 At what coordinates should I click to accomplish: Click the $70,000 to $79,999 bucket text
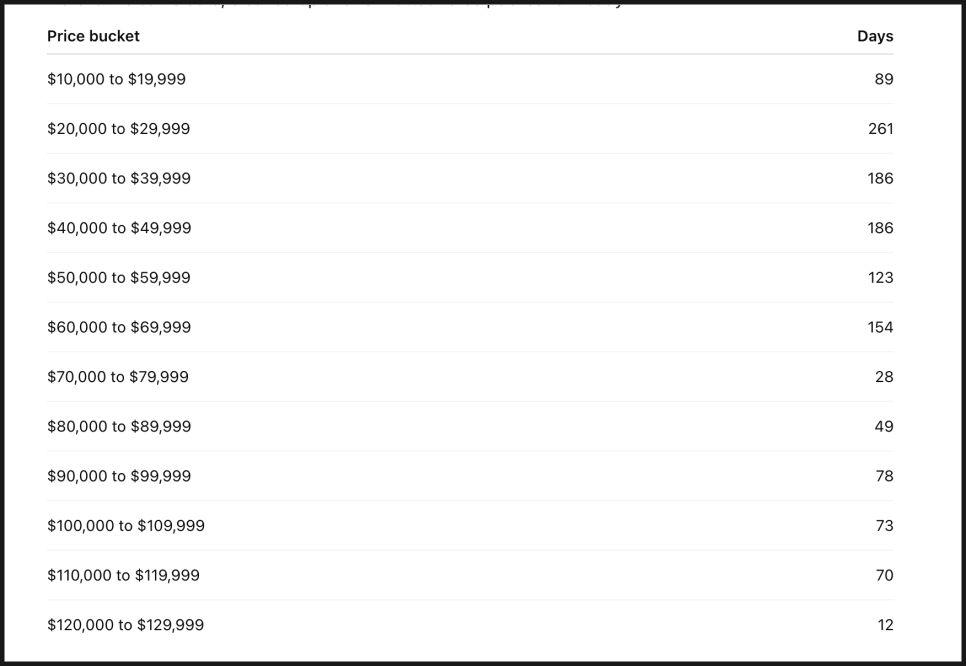point(118,377)
